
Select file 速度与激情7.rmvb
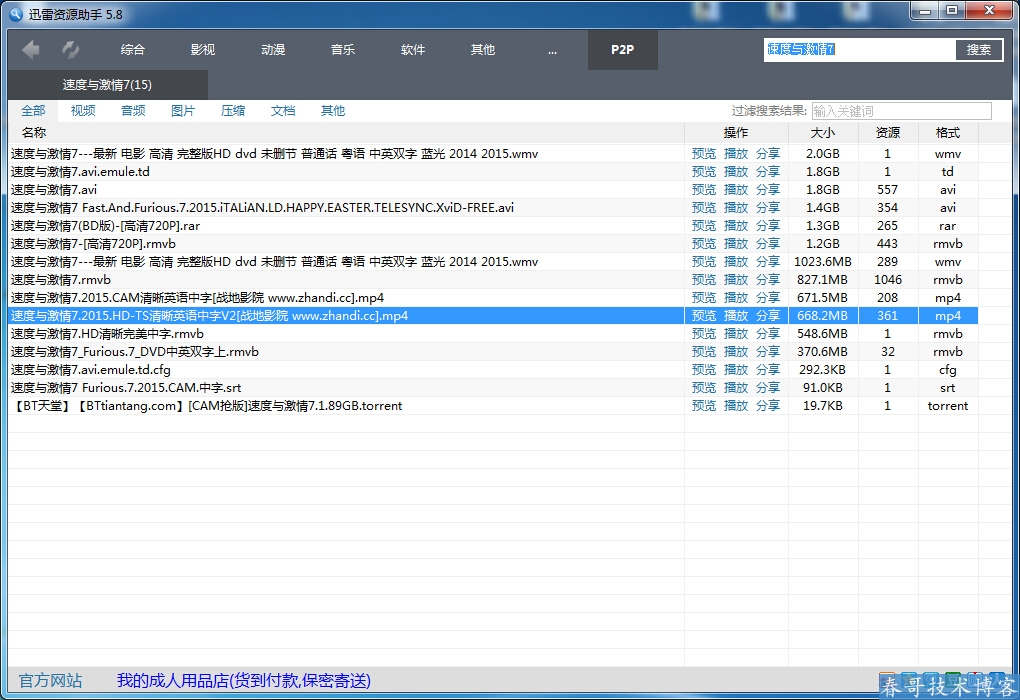tap(60, 280)
